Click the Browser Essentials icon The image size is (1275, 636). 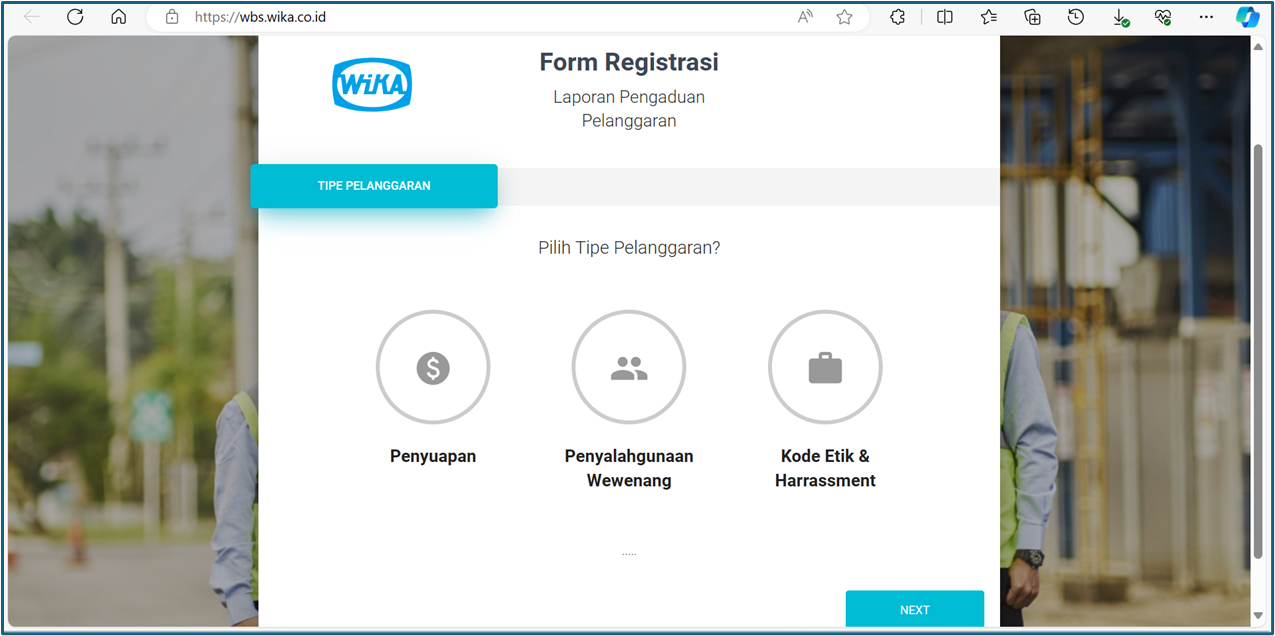point(1162,16)
